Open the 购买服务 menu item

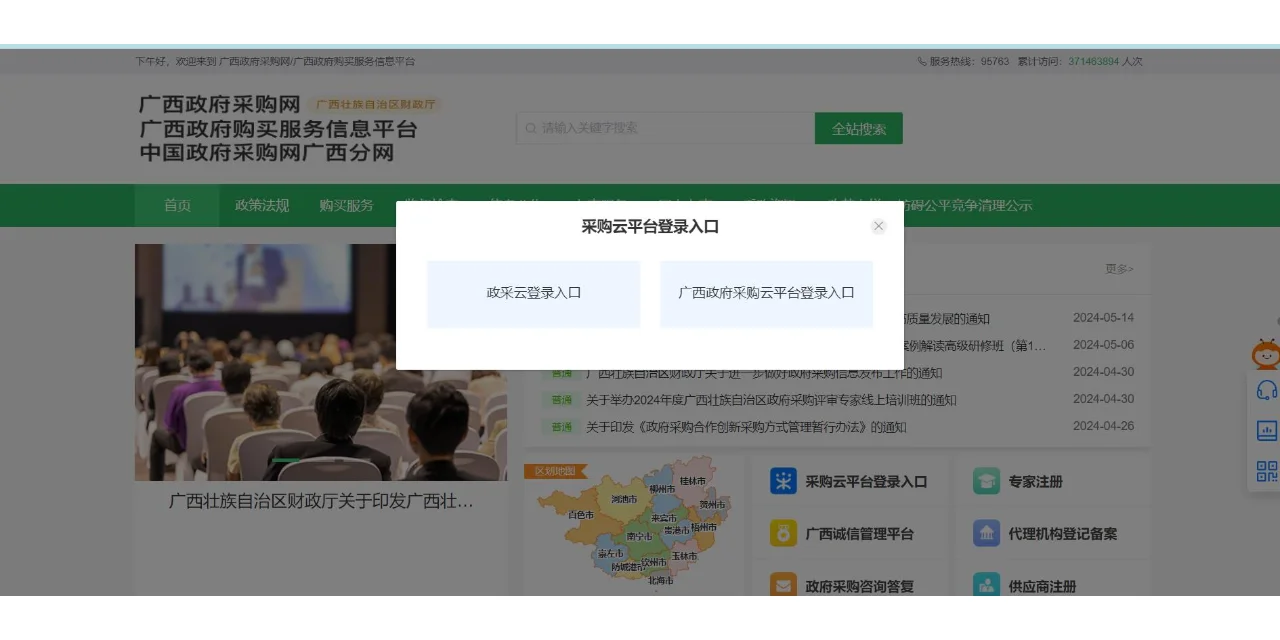tap(346, 205)
